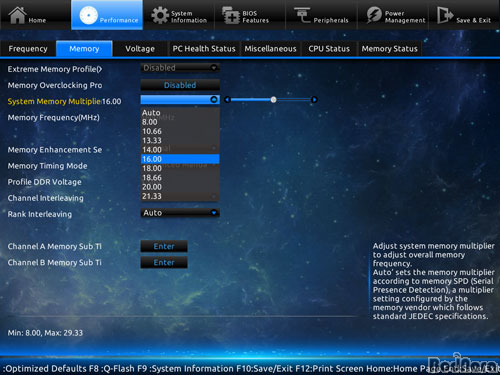Select the Memory tab
The height and width of the screenshot is (375, 500).
pos(84,49)
